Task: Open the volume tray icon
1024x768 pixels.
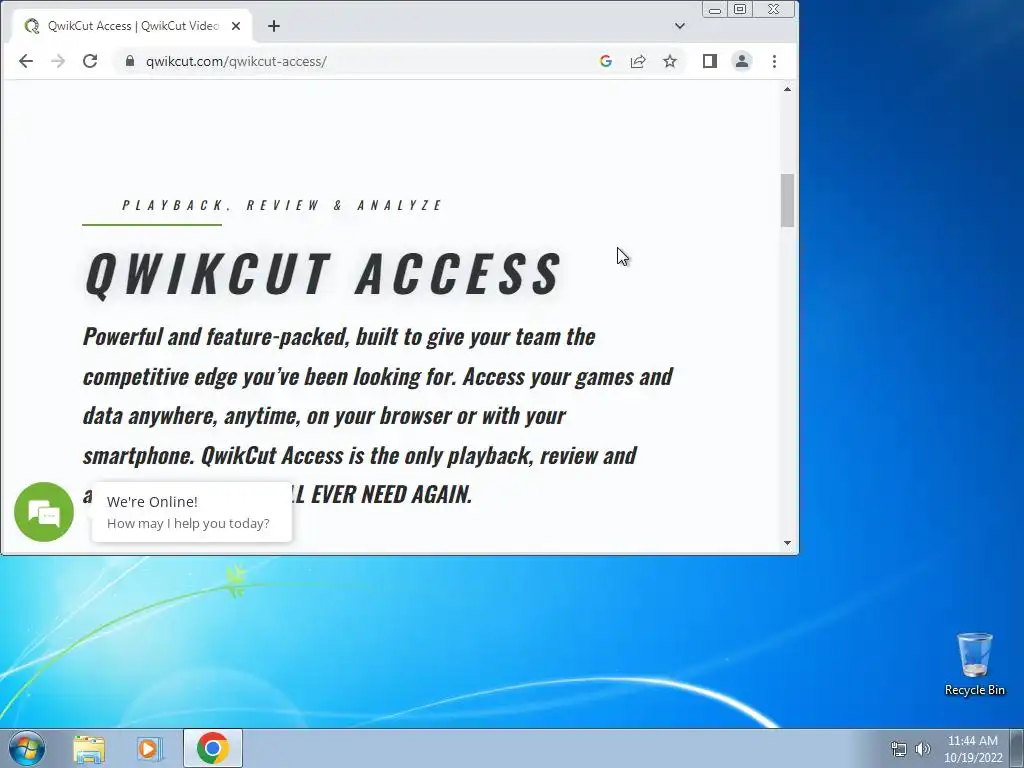Action: pos(923,749)
